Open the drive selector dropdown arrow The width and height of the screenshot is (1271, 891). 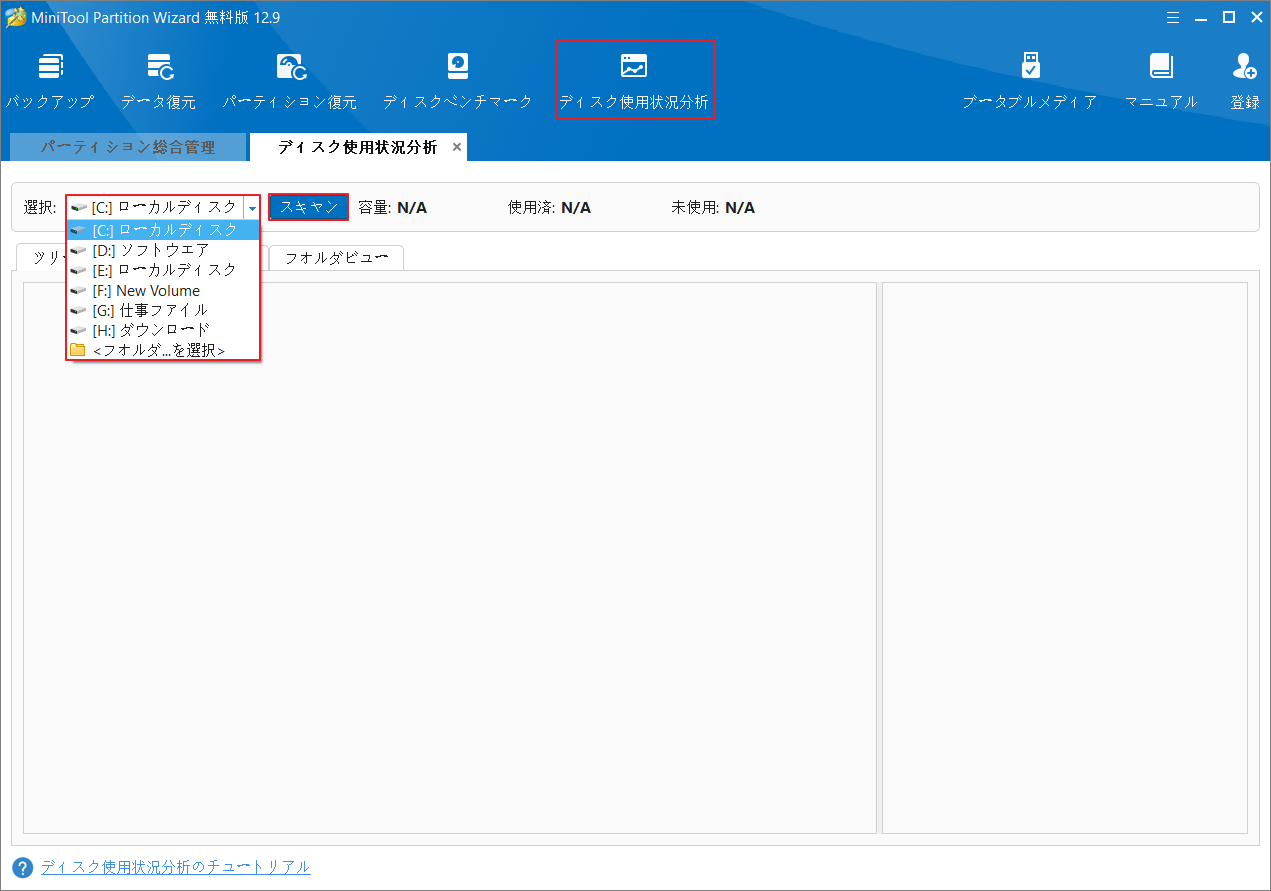pyautogui.click(x=251, y=207)
